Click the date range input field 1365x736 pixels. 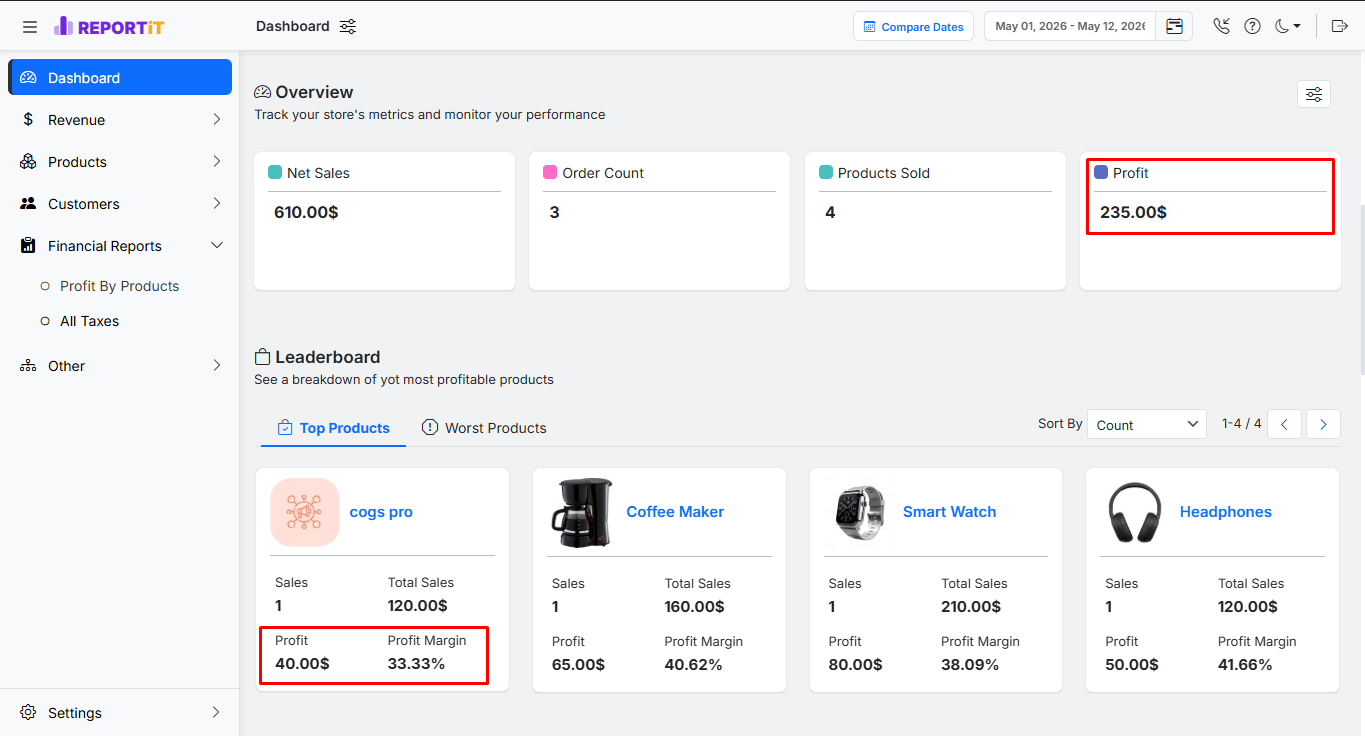point(1070,27)
